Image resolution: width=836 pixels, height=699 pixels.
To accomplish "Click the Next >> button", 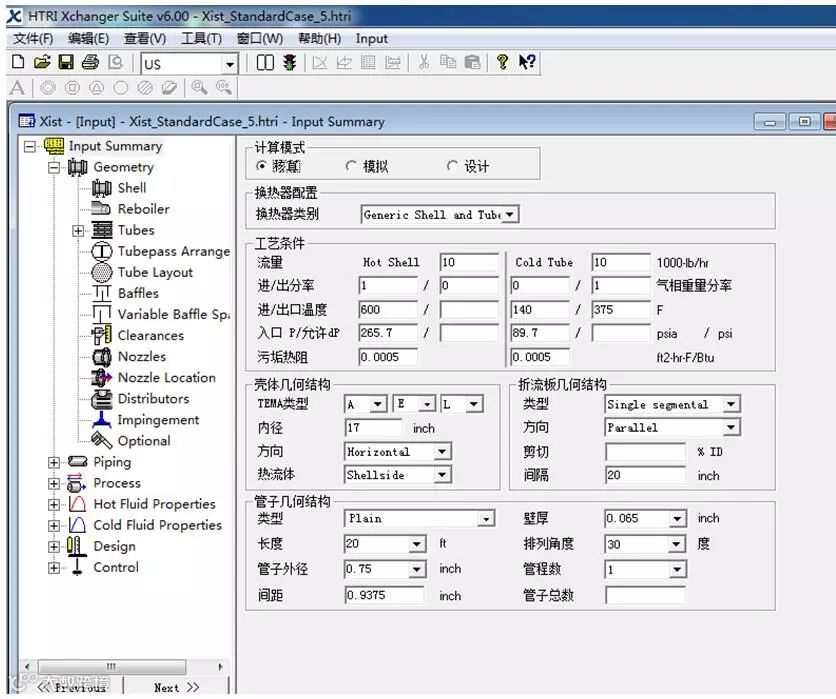I will [176, 688].
